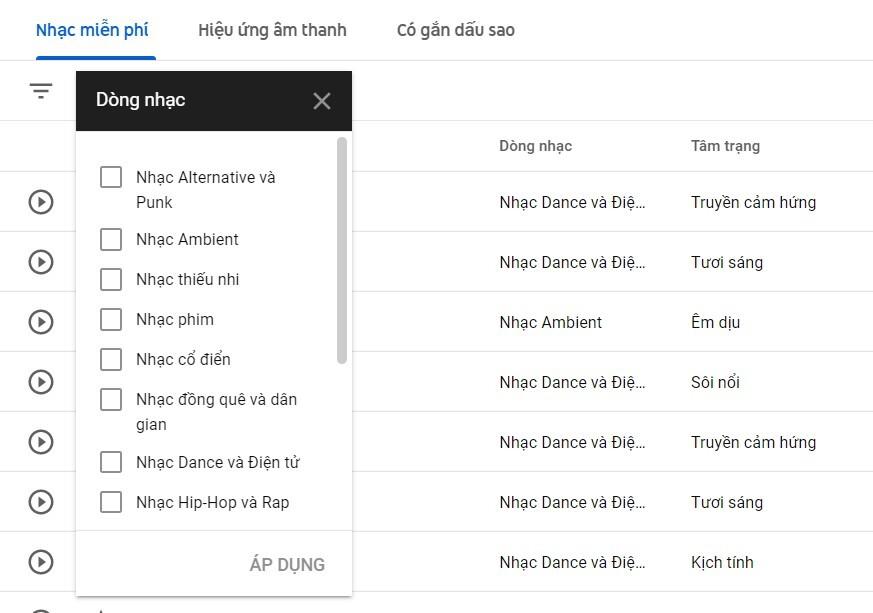Check the Nhạc Alternative và Punk genre
The height and width of the screenshot is (613, 873).
(111, 177)
